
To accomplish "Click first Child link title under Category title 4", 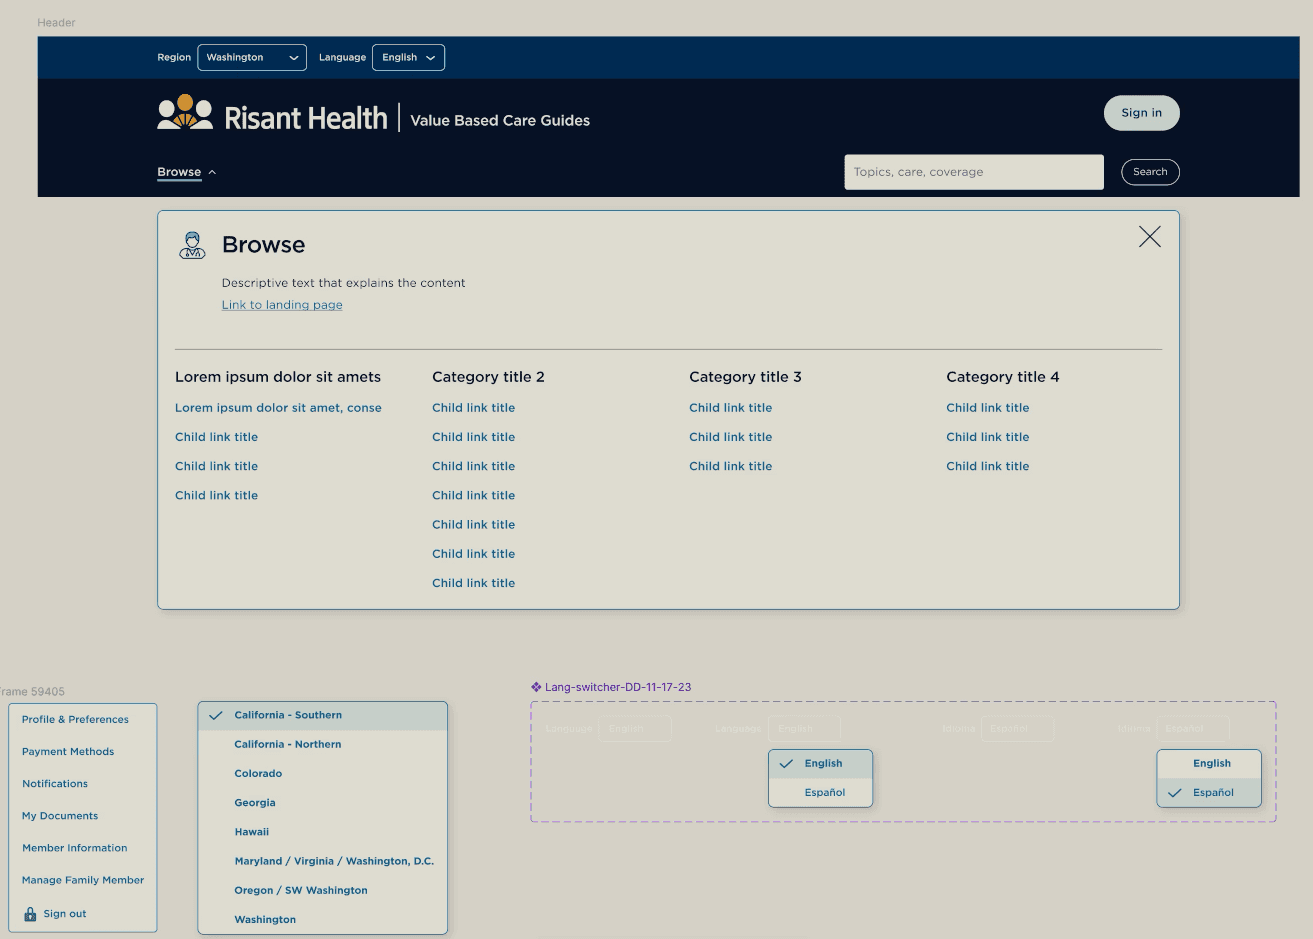I will coord(988,408).
